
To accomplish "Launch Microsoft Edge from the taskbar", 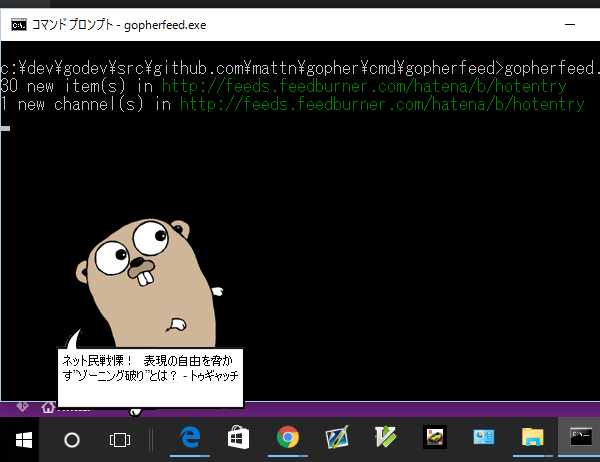I will 190,438.
